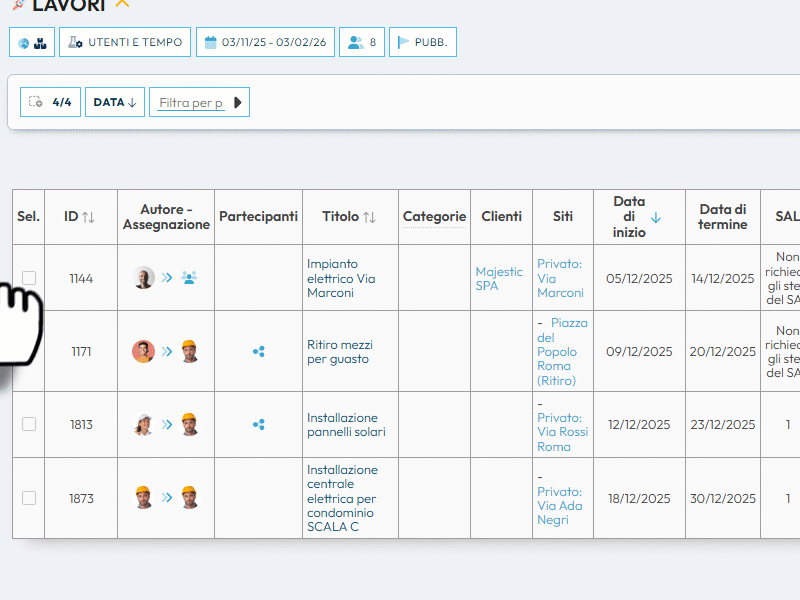
Task: Focus the Filtra per p input field
Action: [191, 102]
